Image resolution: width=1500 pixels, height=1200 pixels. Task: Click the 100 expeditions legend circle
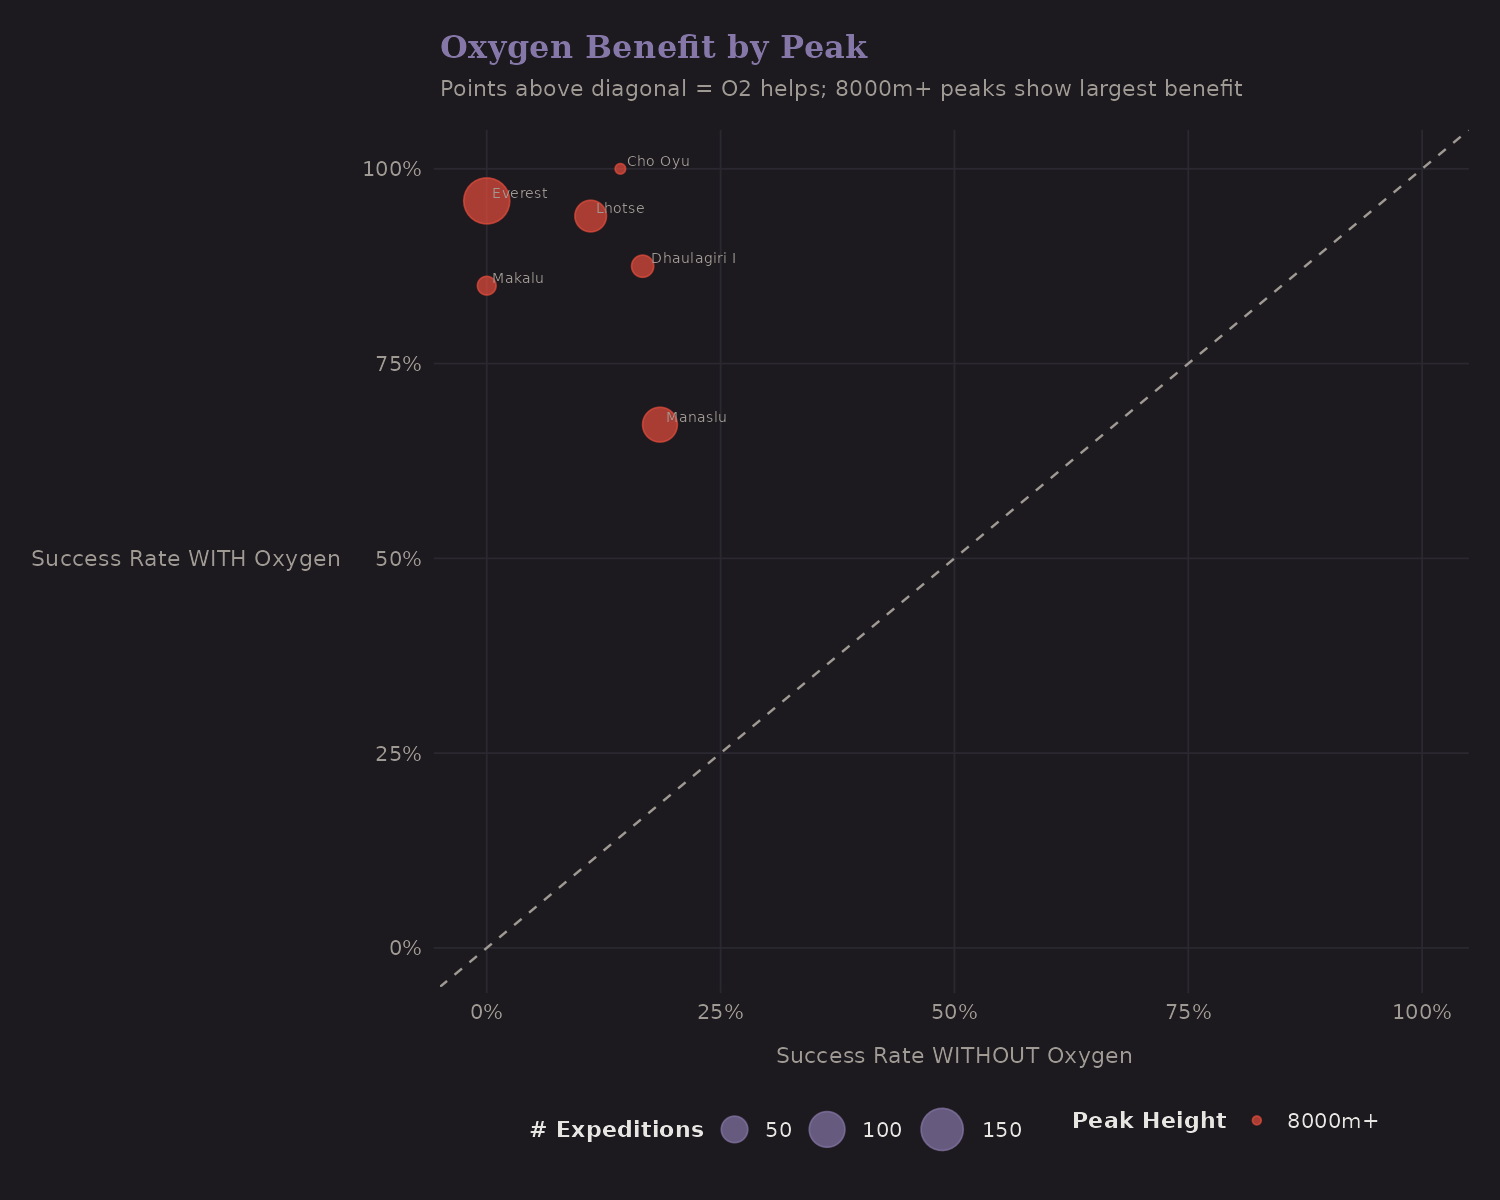tap(827, 1130)
